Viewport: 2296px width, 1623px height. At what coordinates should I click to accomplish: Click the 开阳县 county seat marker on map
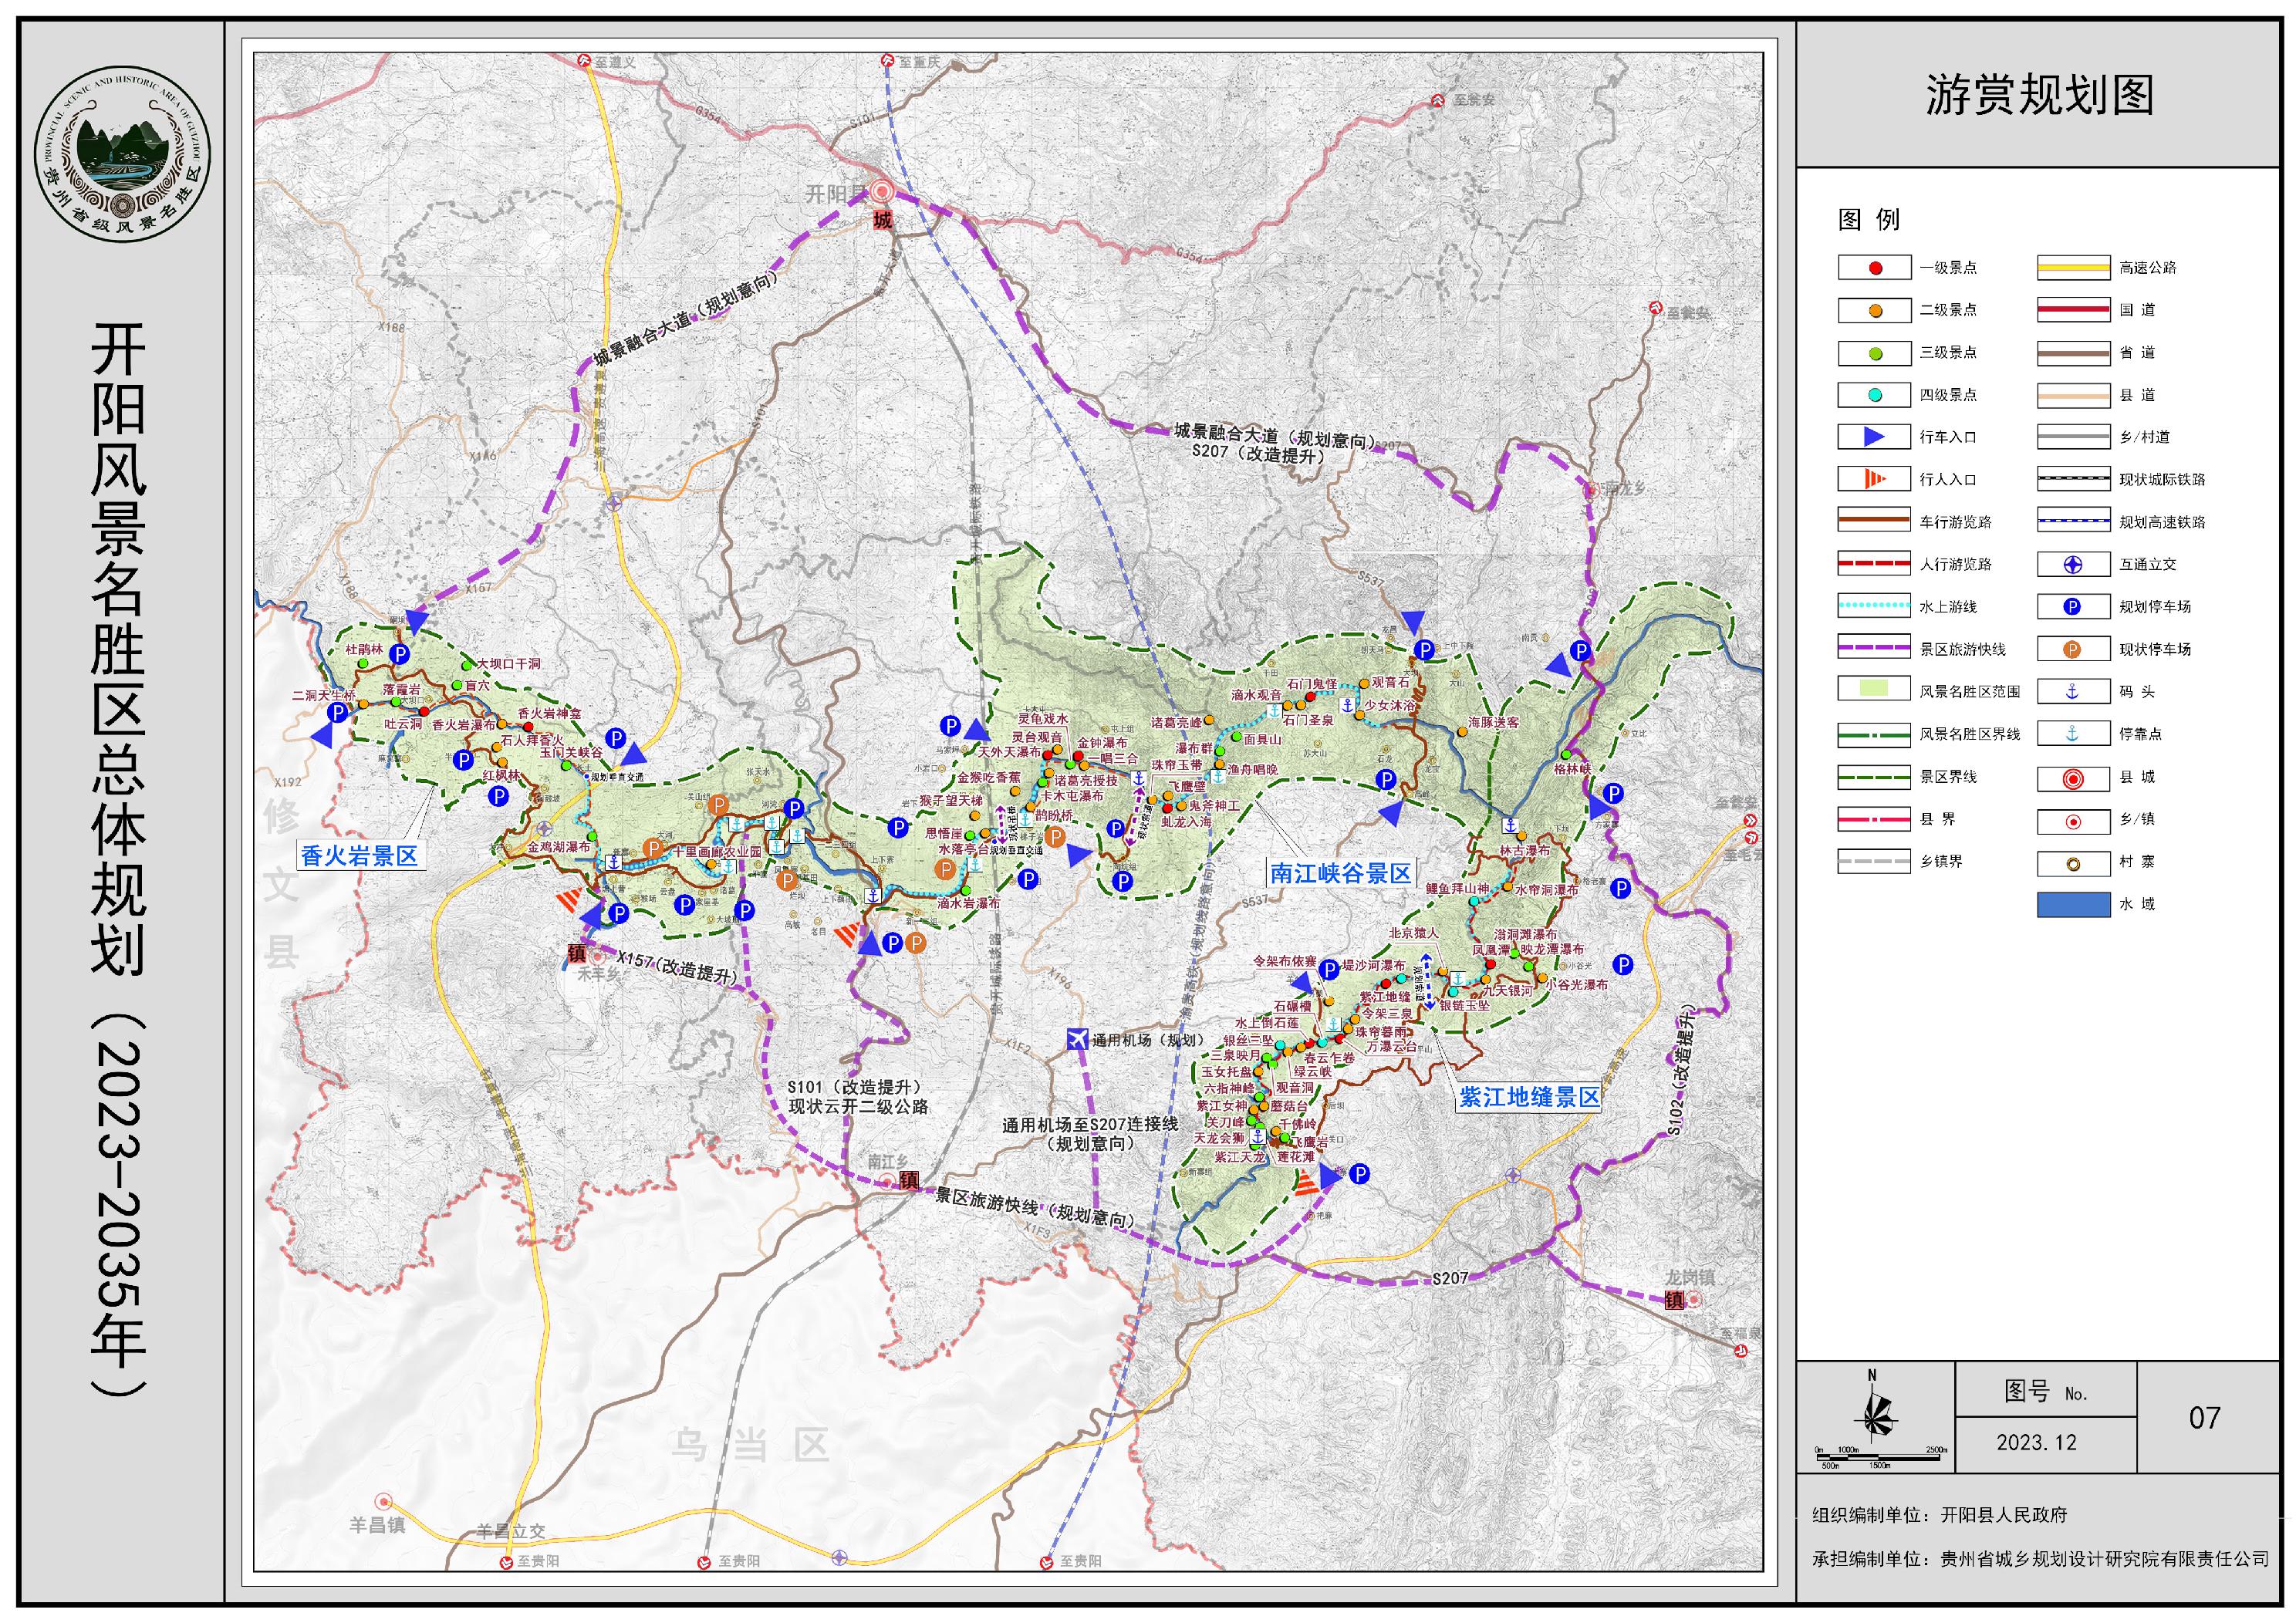pos(882,192)
